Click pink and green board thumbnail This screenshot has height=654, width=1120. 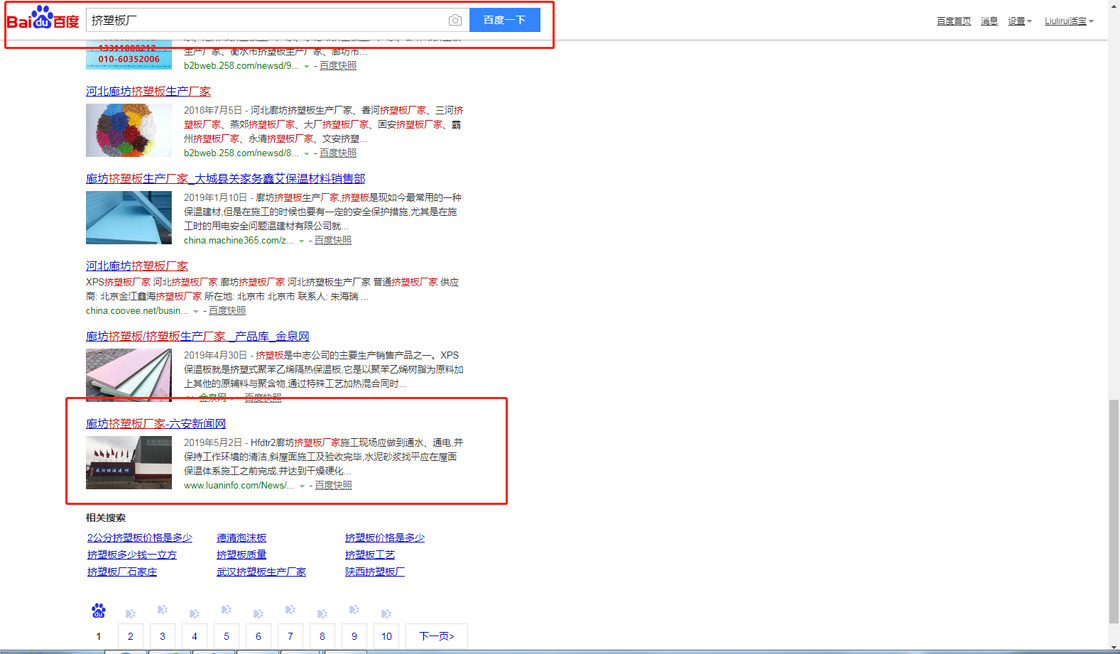point(129,375)
